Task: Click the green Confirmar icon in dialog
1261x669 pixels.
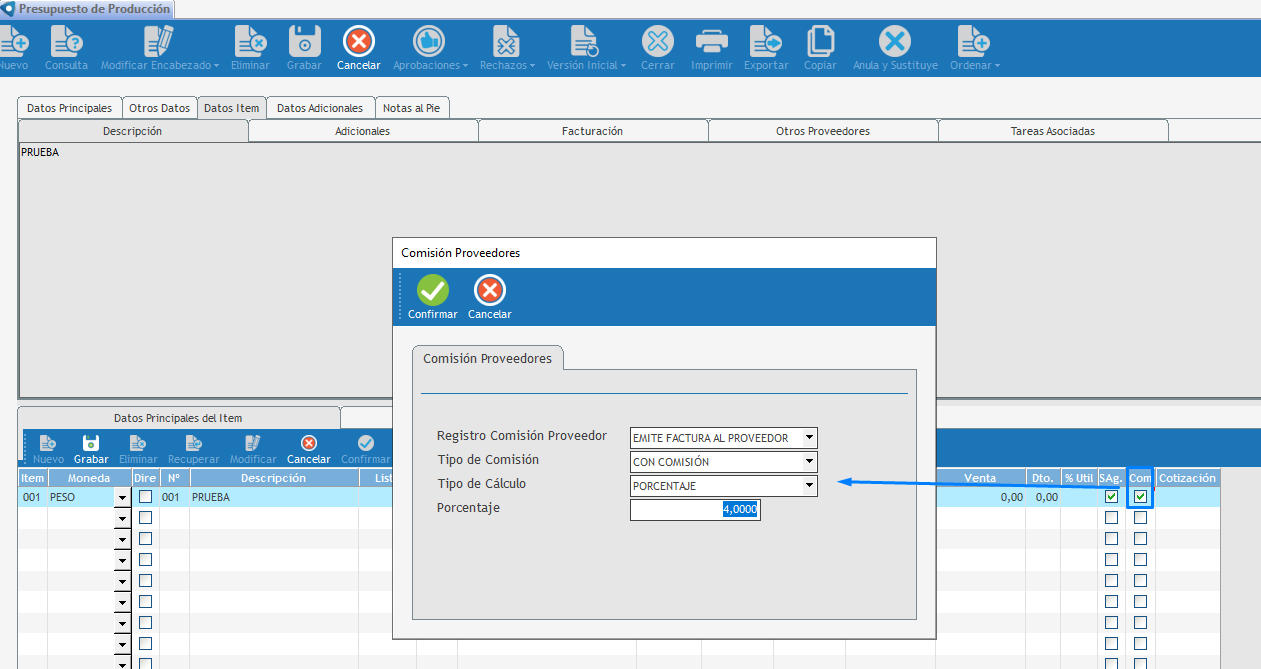Action: pos(432,291)
